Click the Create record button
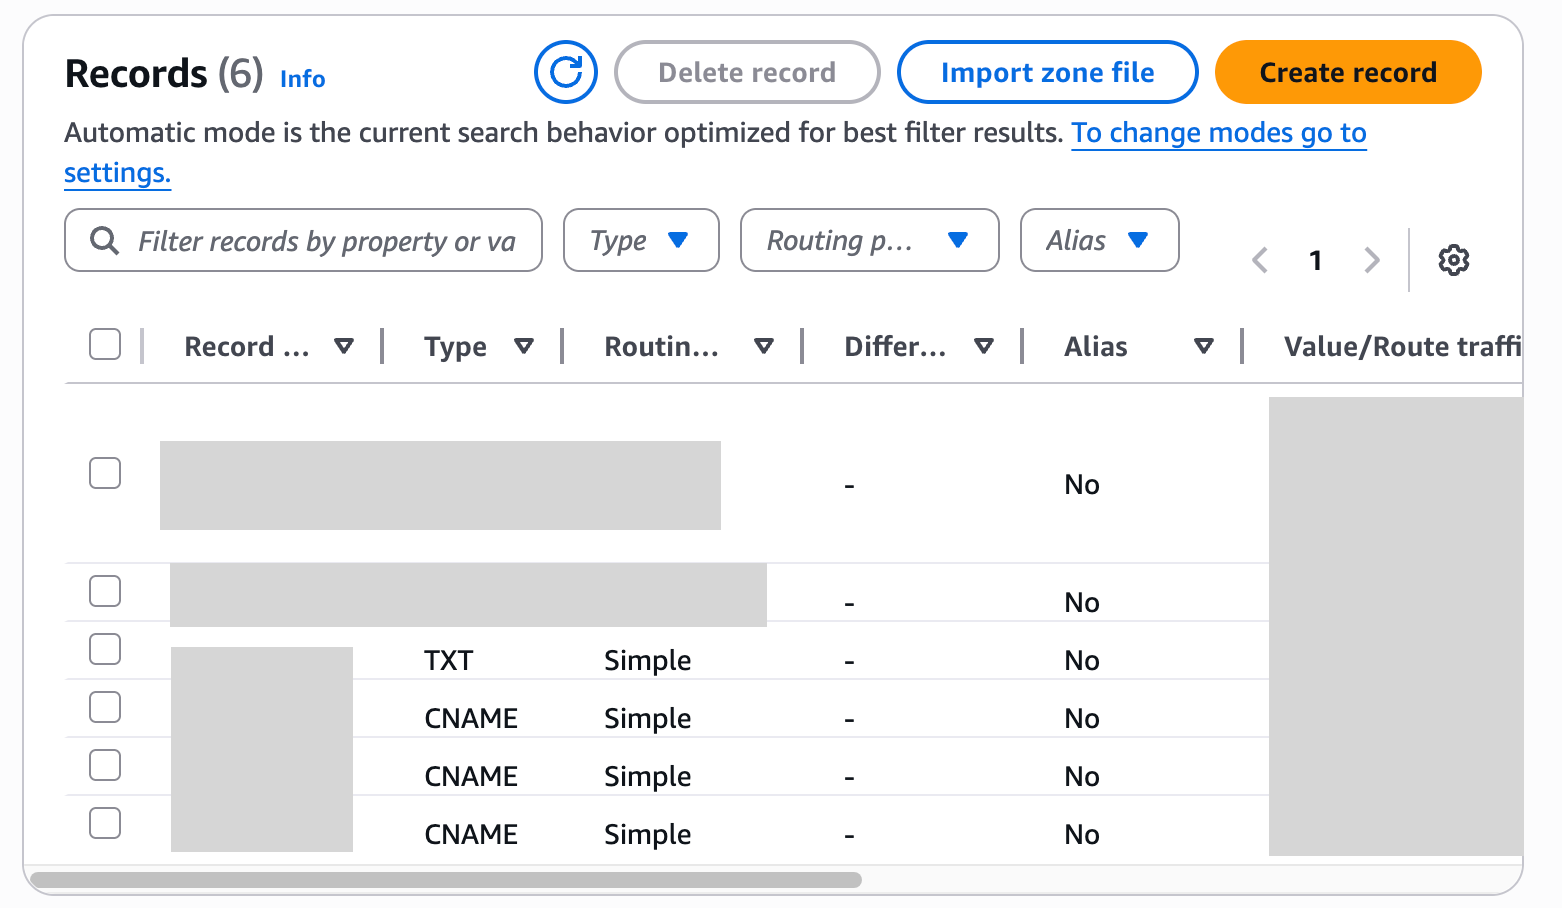The height and width of the screenshot is (908, 1562). pos(1347,72)
